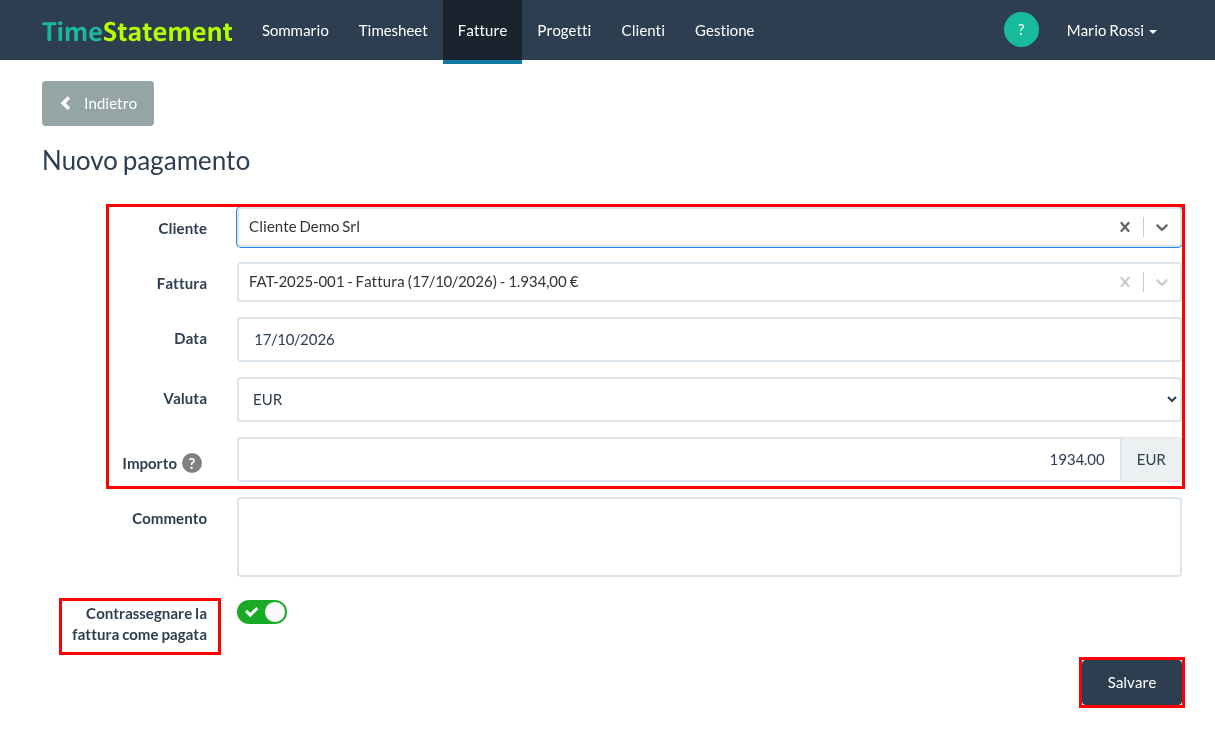
Task: Clear the Cliente selection with the X
Action: (1125, 227)
